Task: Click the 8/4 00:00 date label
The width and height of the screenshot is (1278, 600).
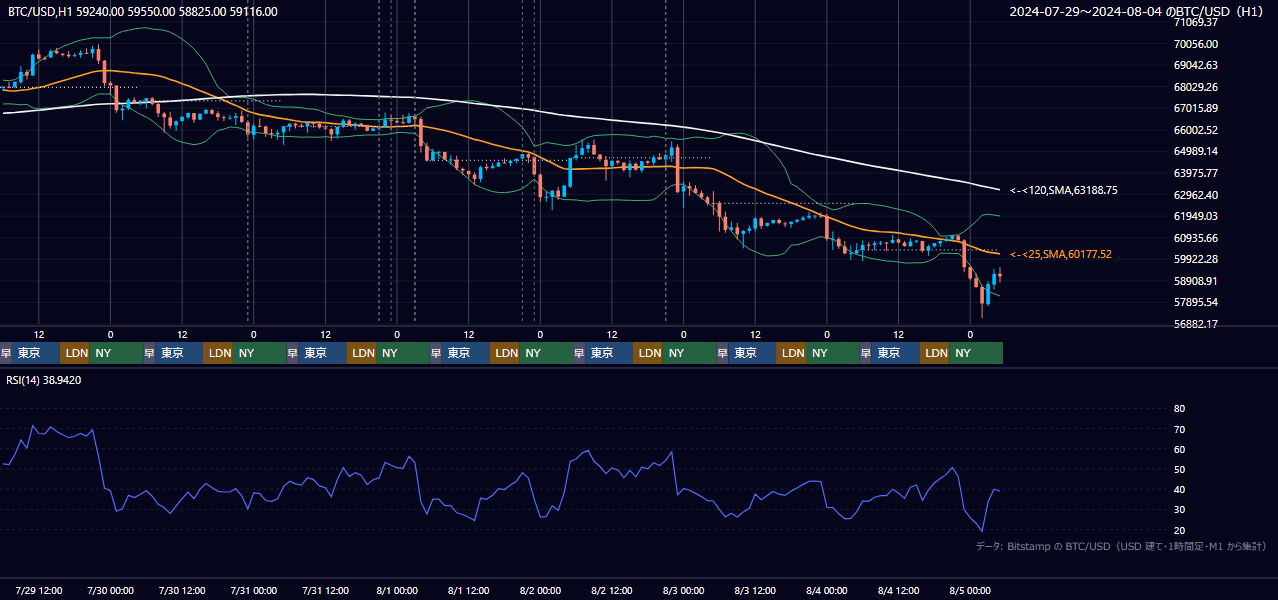Action: coord(827,591)
